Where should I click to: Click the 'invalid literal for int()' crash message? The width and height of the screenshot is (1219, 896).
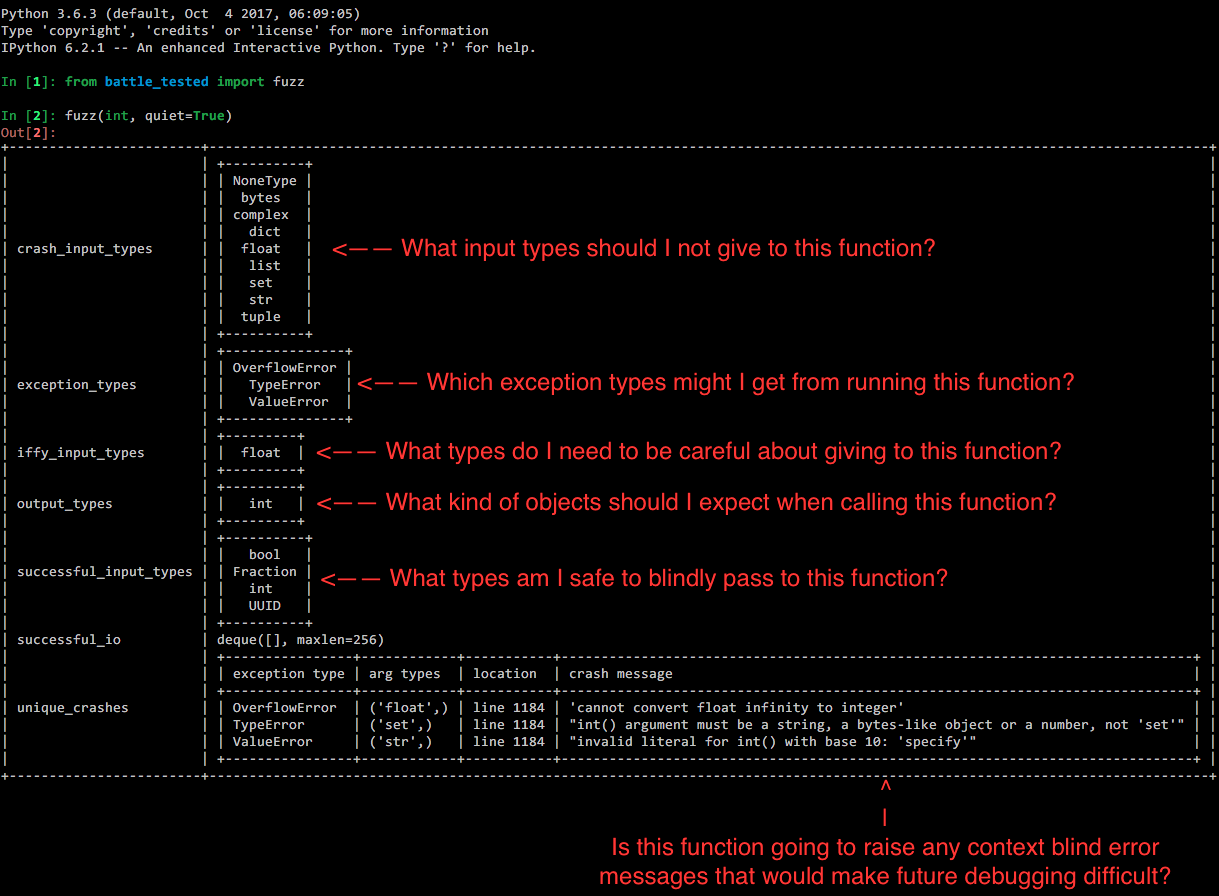[x=772, y=742]
